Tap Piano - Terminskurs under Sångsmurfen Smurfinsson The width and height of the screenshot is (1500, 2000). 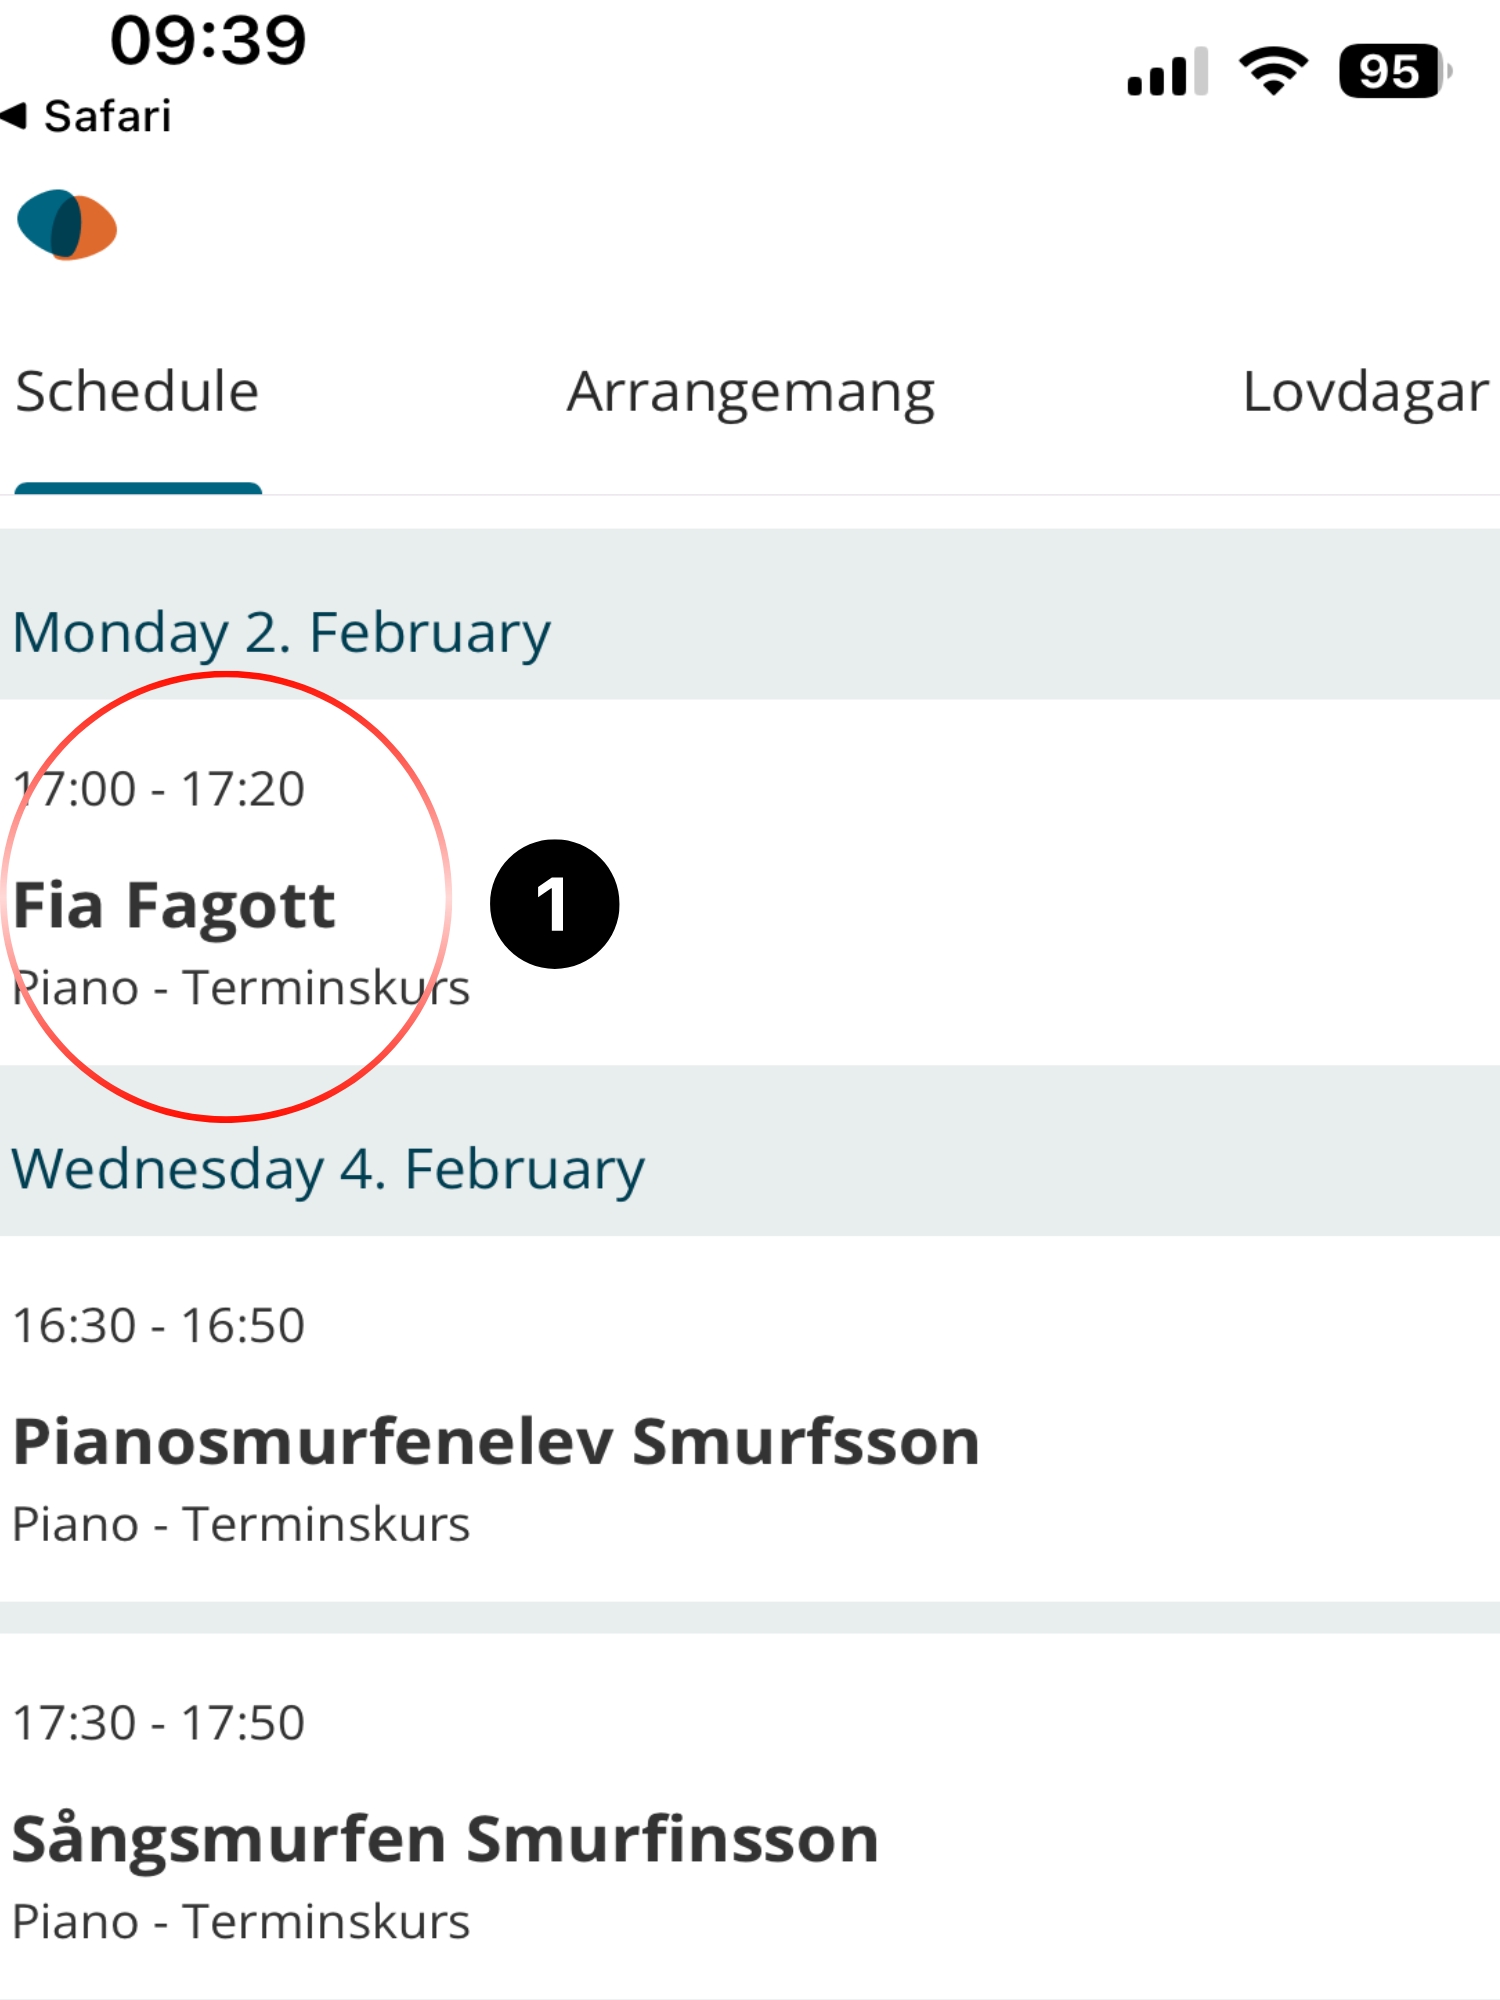241,1922
